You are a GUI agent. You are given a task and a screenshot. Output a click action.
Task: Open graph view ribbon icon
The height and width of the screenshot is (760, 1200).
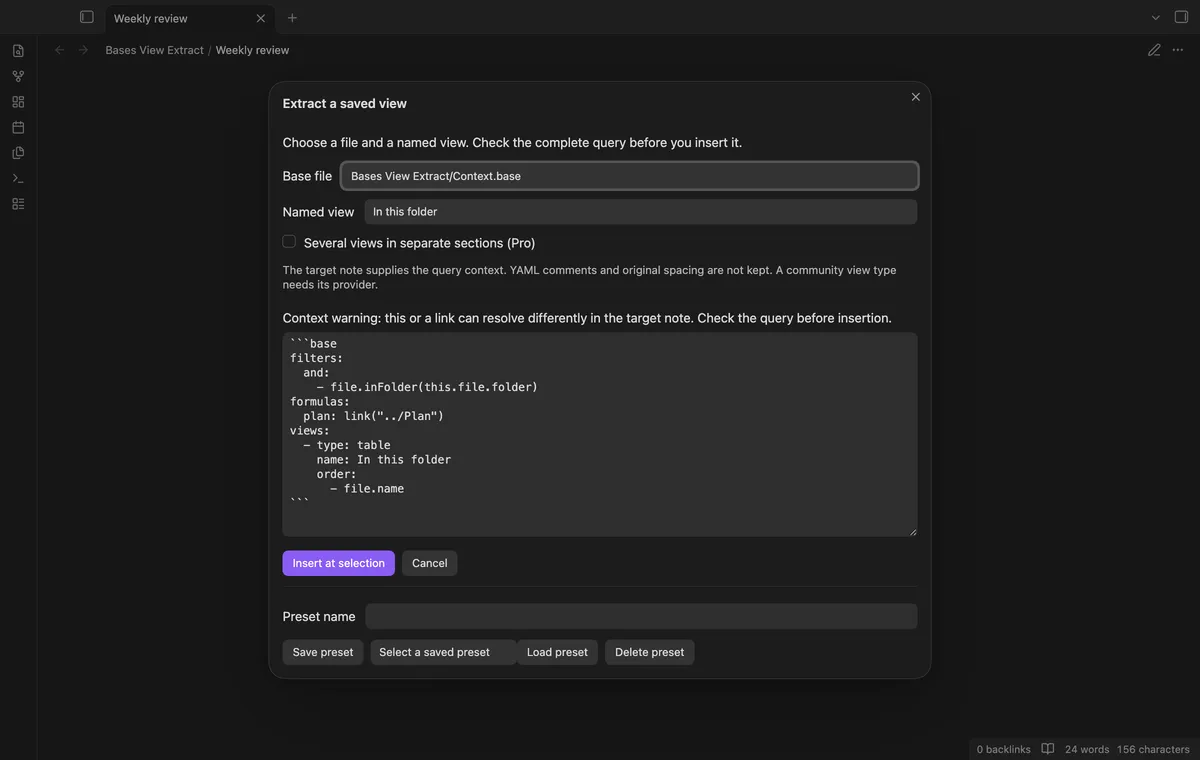tap(18, 76)
